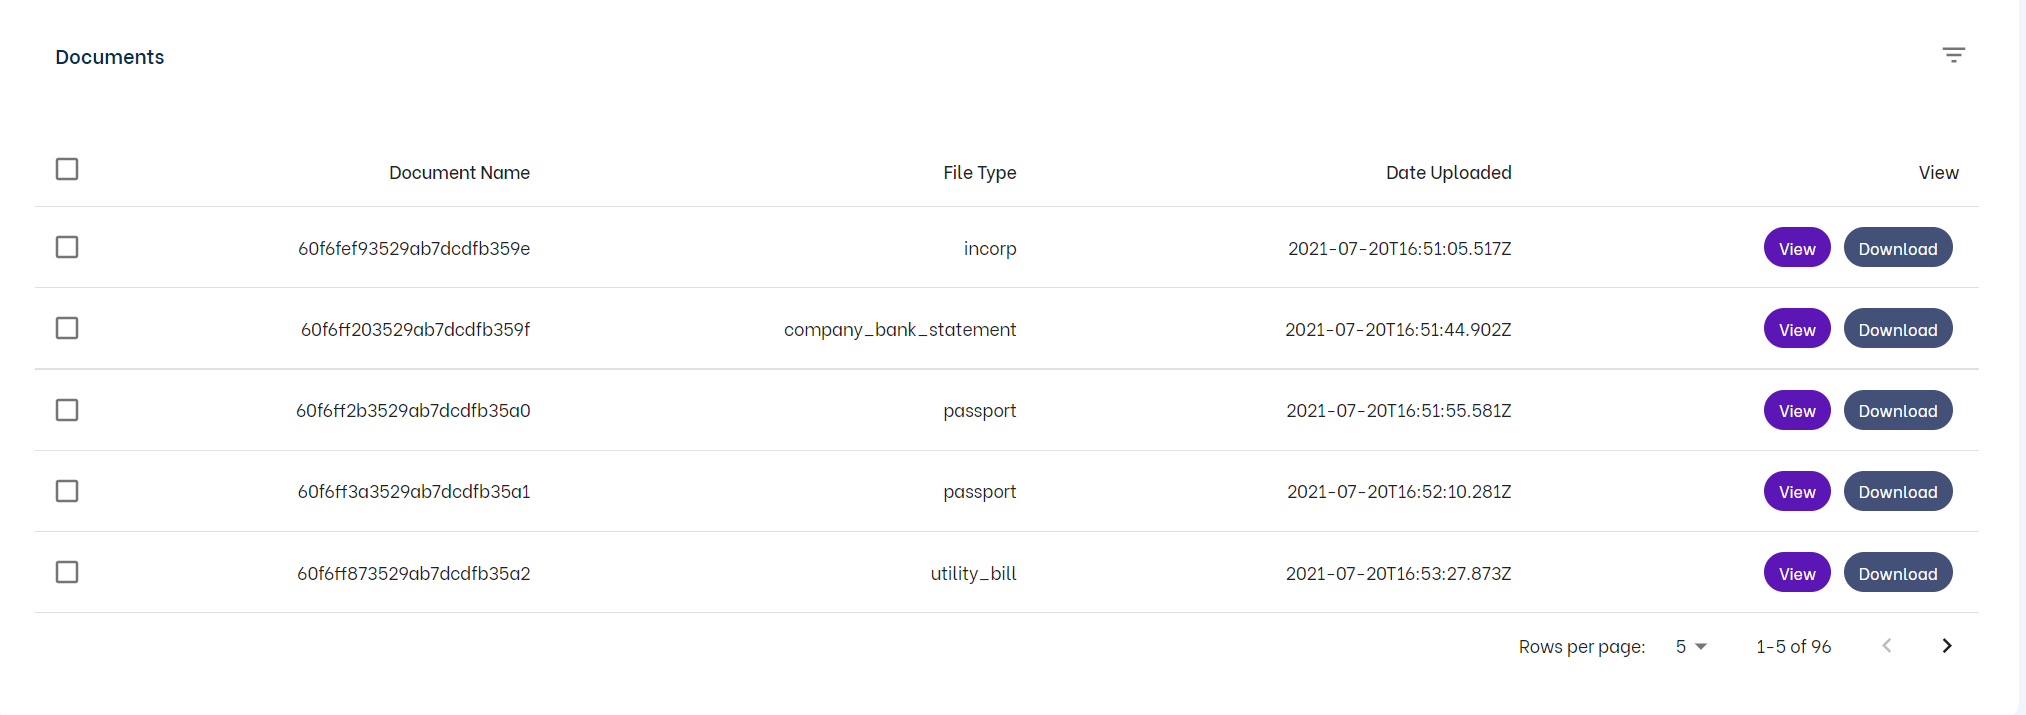
Task: Click the Date Uploaded column header
Action: click(1448, 172)
